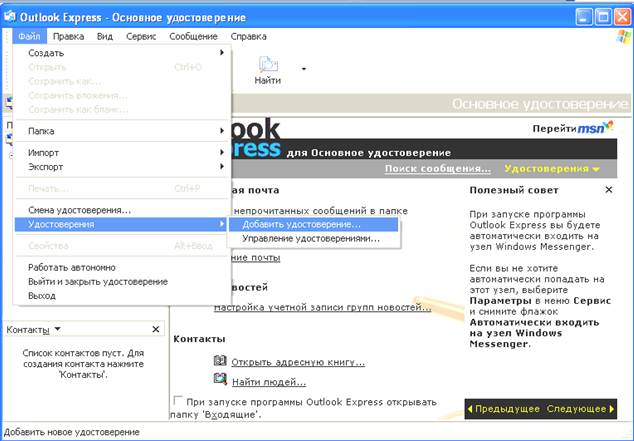Click the Перейти msn link
This screenshot has height=441, width=634.
573,128
